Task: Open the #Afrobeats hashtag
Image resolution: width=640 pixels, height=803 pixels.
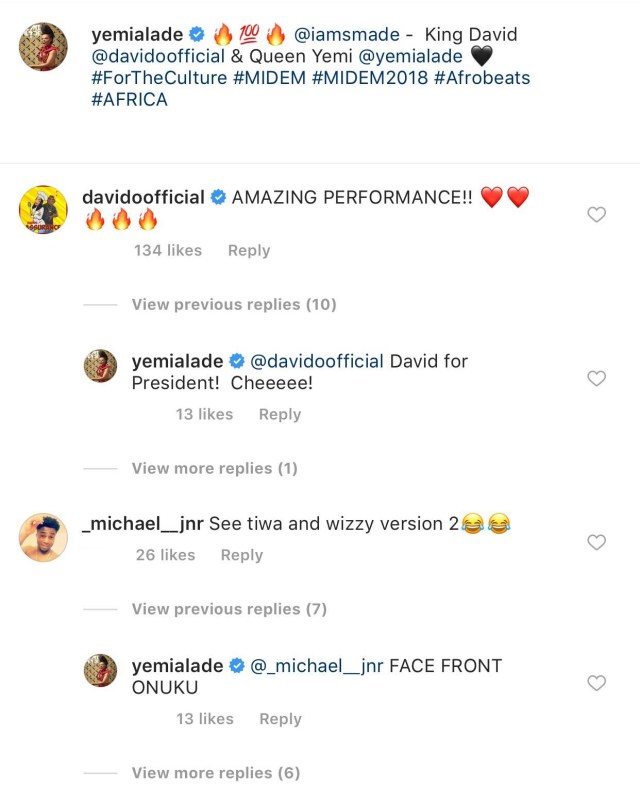Action: tap(475, 79)
